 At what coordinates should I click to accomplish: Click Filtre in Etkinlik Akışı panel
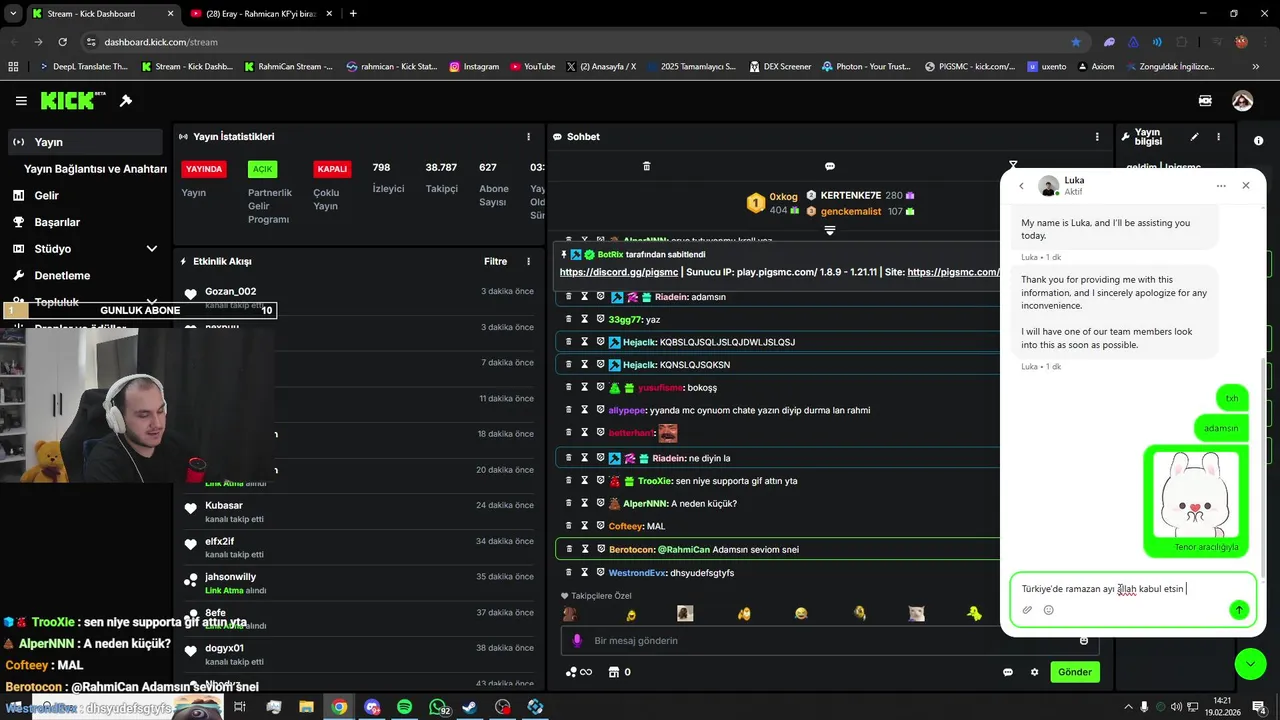496,262
